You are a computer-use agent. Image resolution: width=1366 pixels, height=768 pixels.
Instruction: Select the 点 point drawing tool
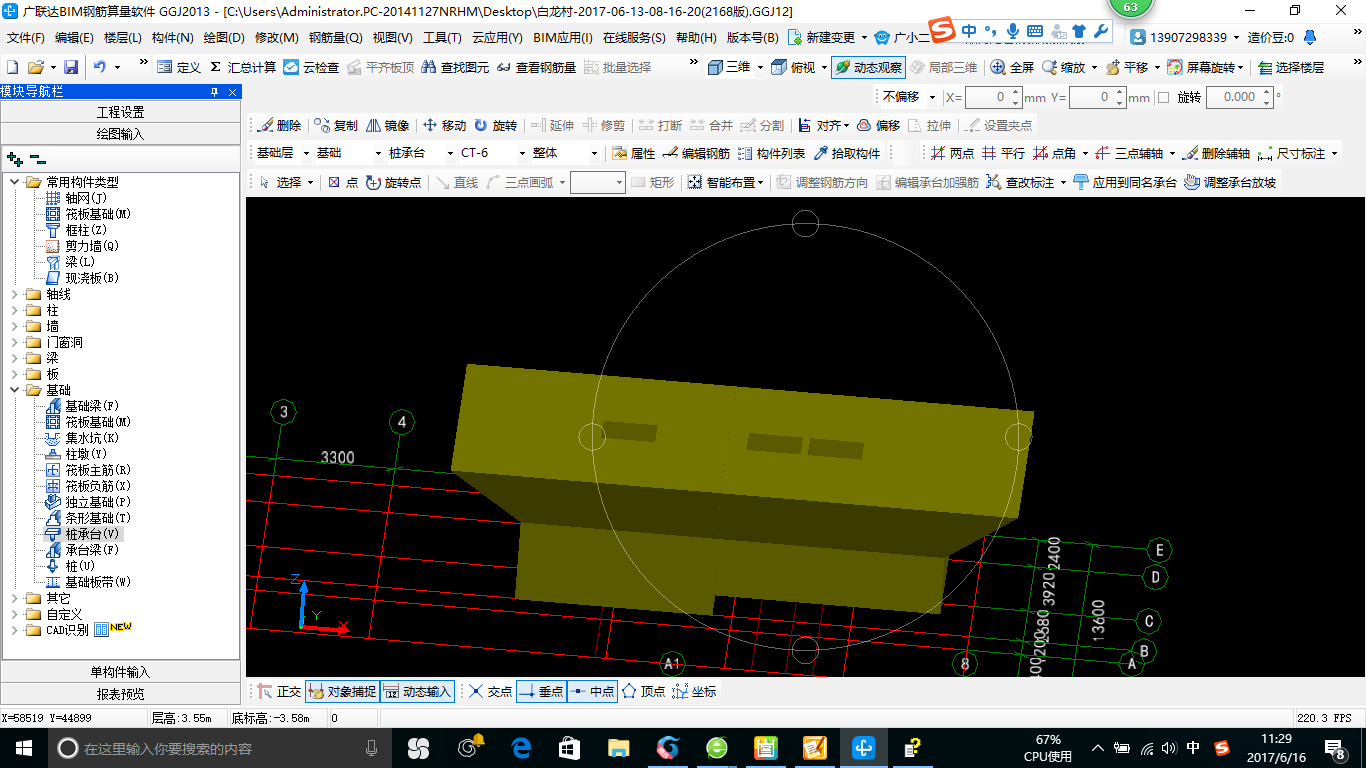coord(343,182)
